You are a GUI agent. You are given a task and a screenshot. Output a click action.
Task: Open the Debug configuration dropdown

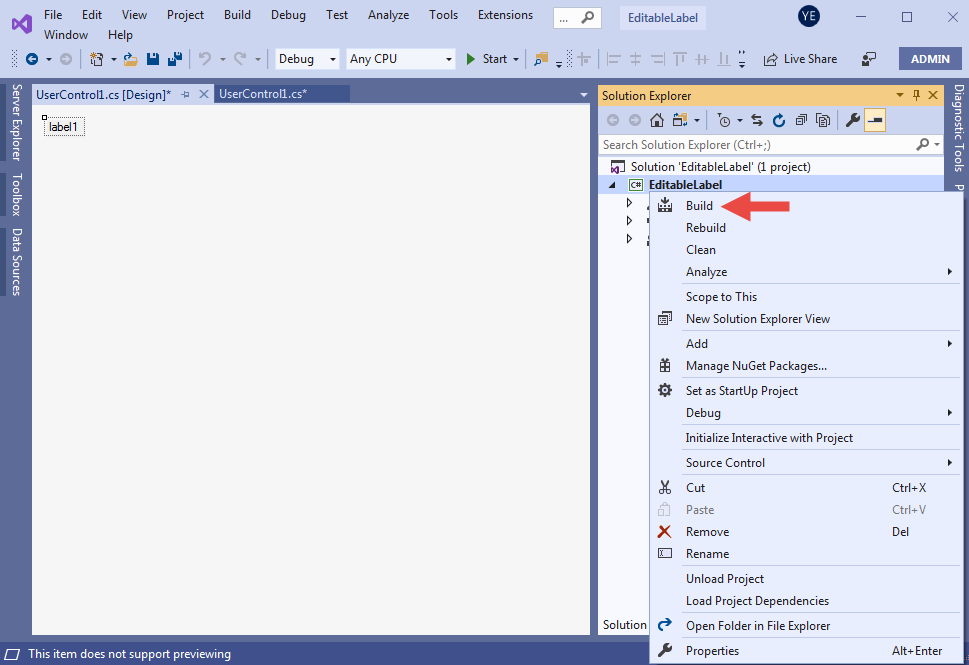[307, 59]
